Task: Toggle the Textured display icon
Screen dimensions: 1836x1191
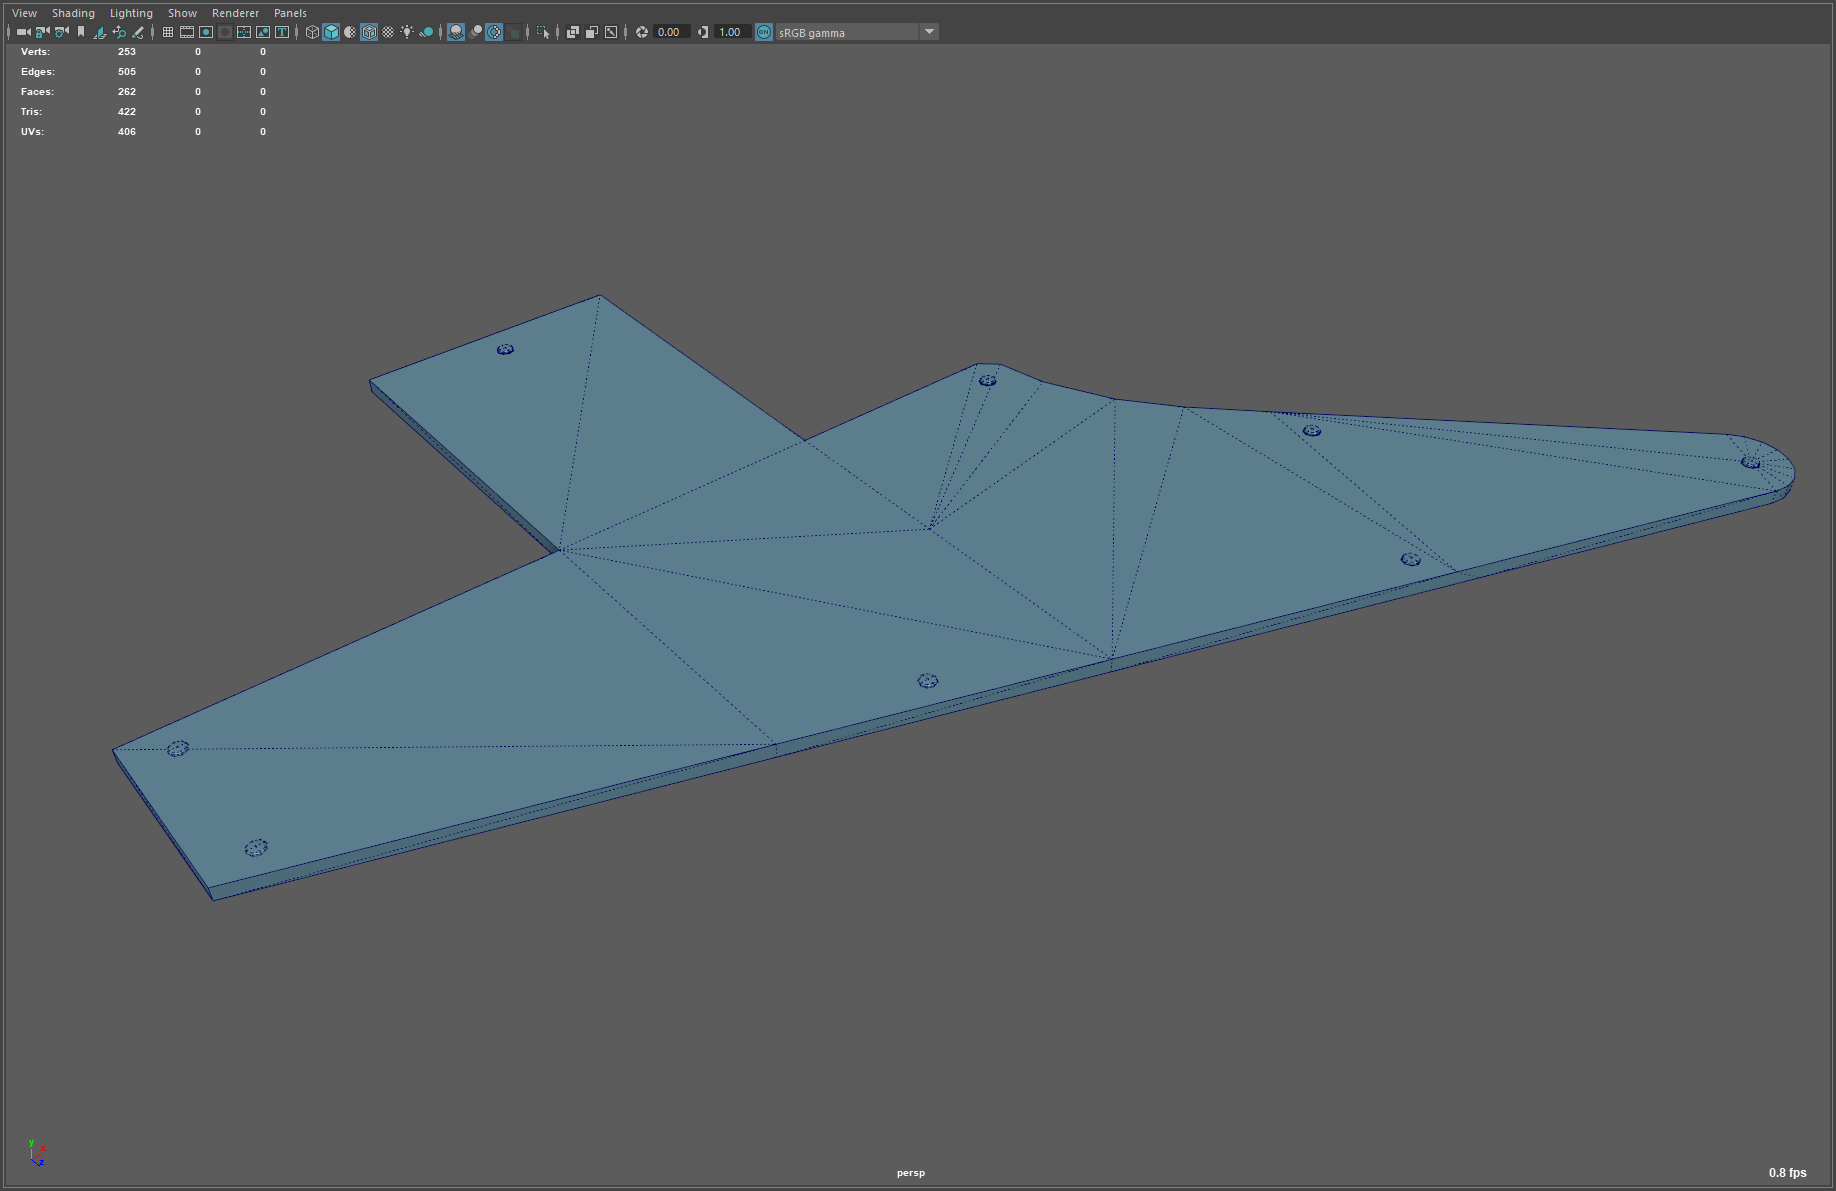Action: 388,32
